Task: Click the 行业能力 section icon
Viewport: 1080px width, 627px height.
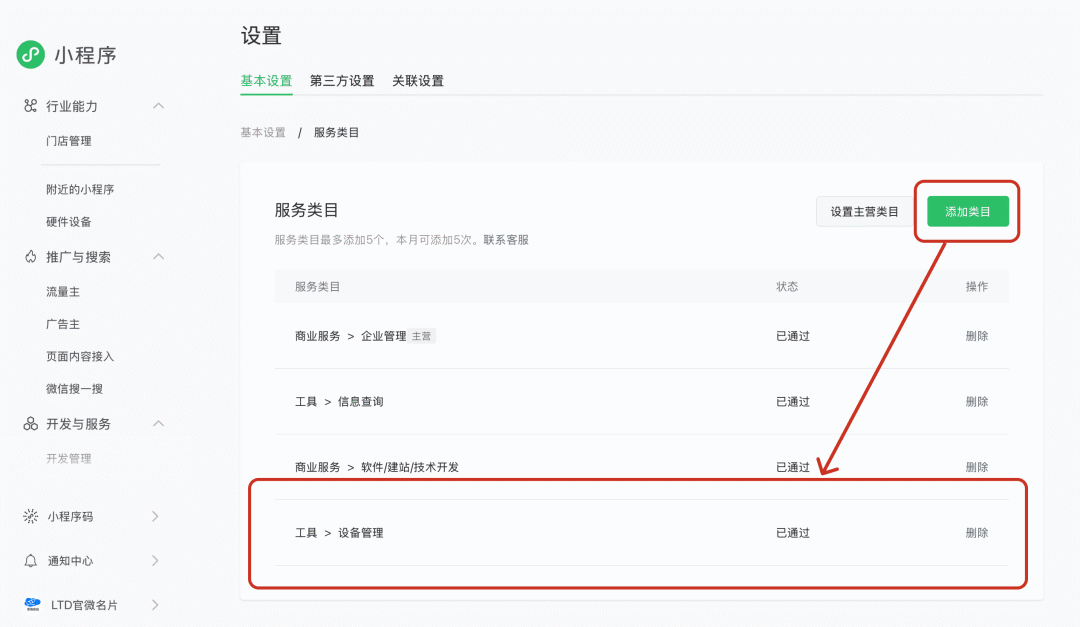Action: tap(30, 106)
